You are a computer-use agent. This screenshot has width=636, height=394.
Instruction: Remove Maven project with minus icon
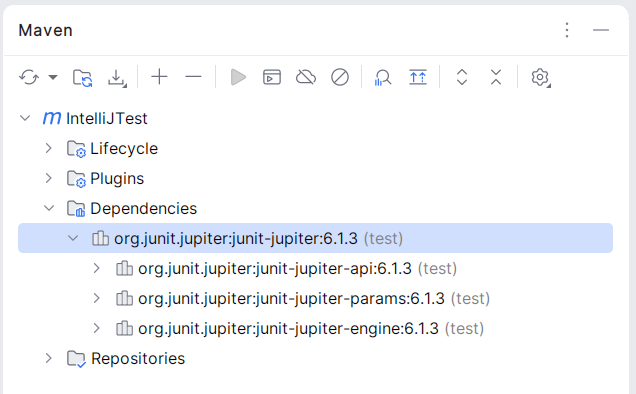pos(193,77)
